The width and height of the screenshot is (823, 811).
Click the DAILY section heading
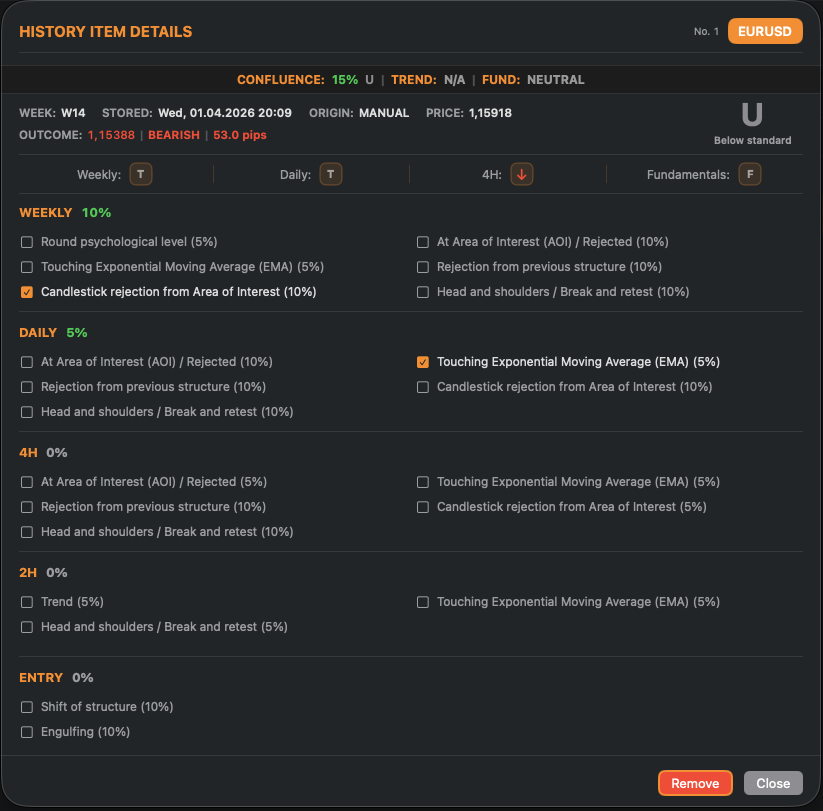pos(38,333)
